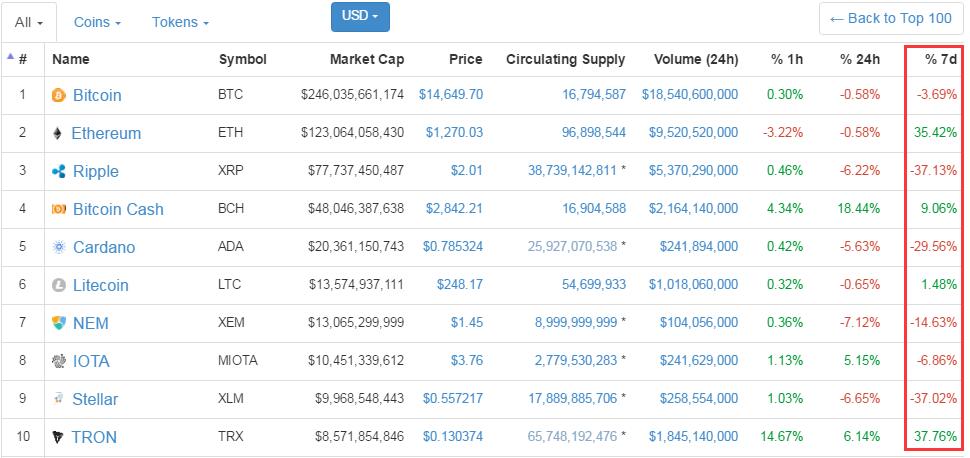
Task: Click the Litecoin logo icon
Action: [x=58, y=286]
